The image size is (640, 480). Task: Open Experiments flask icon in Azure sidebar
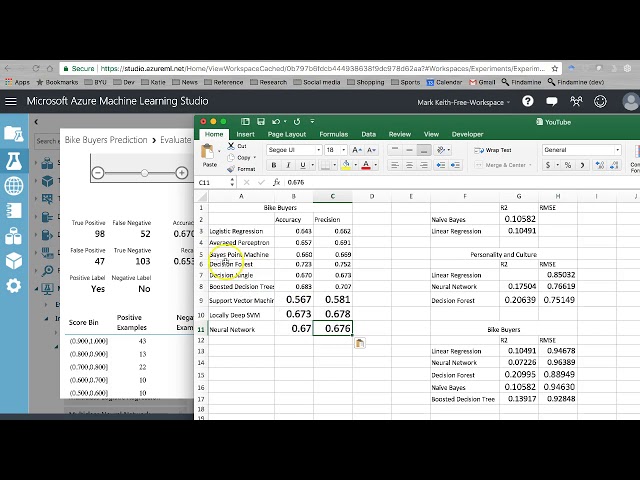pos(13,161)
